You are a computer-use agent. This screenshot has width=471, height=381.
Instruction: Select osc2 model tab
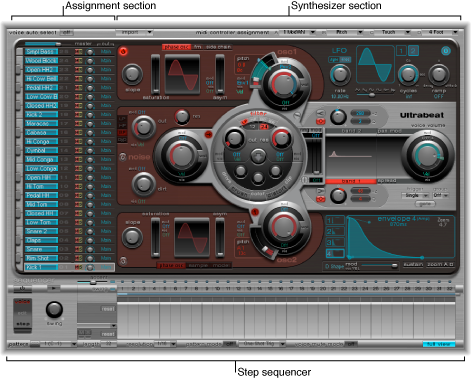pyautogui.click(x=221, y=265)
